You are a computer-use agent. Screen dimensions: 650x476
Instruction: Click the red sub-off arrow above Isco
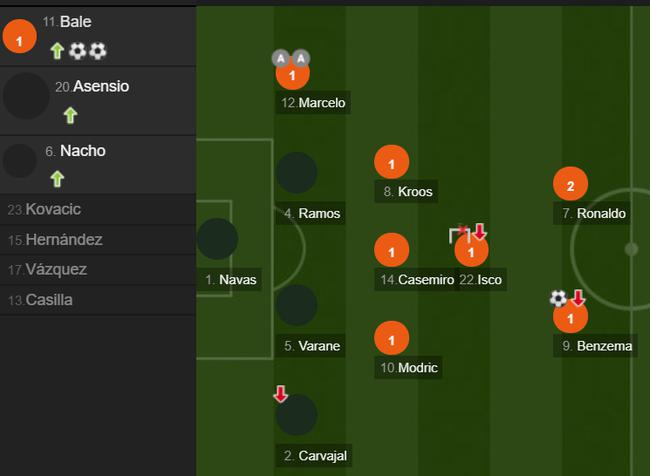pos(480,232)
